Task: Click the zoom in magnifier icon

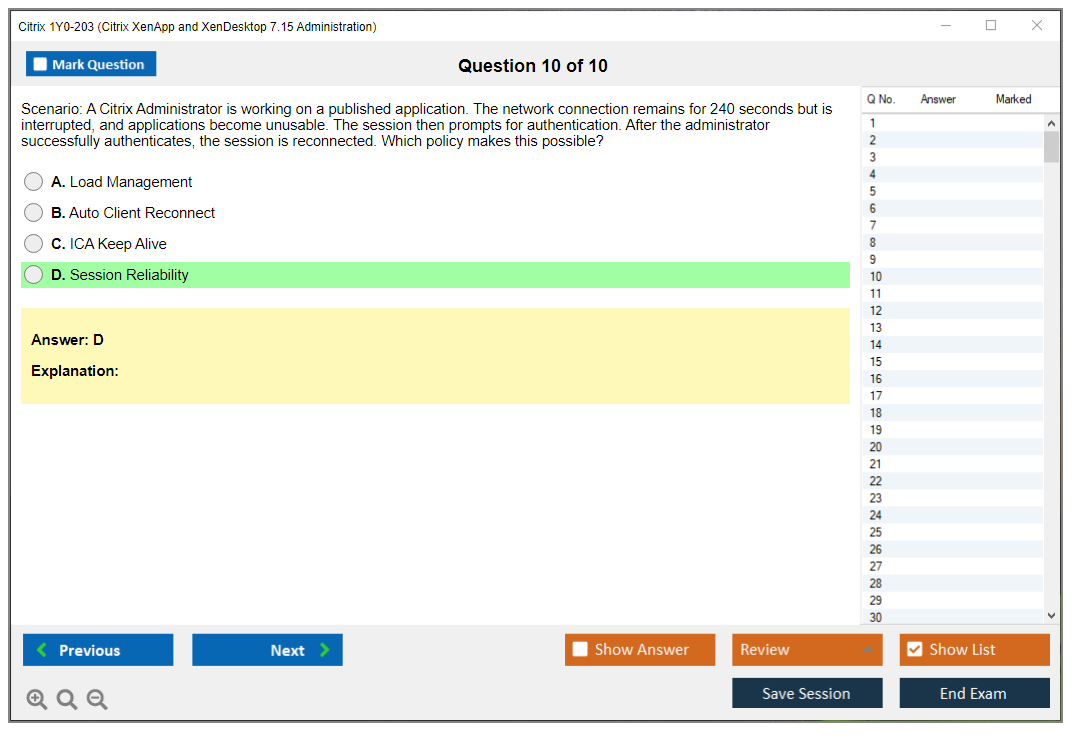Action: click(x=37, y=700)
